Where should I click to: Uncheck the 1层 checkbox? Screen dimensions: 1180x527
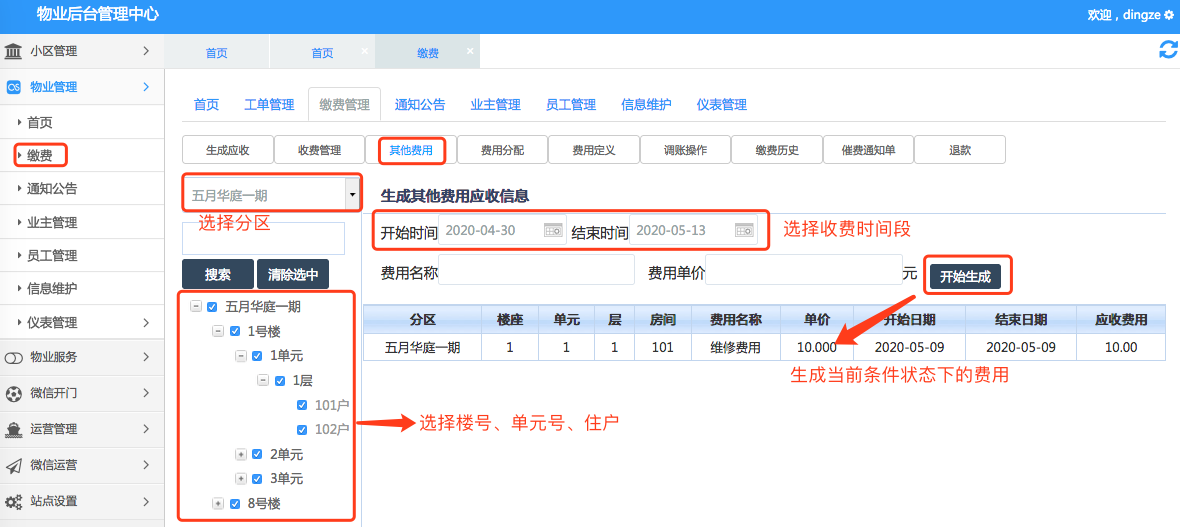tap(280, 380)
